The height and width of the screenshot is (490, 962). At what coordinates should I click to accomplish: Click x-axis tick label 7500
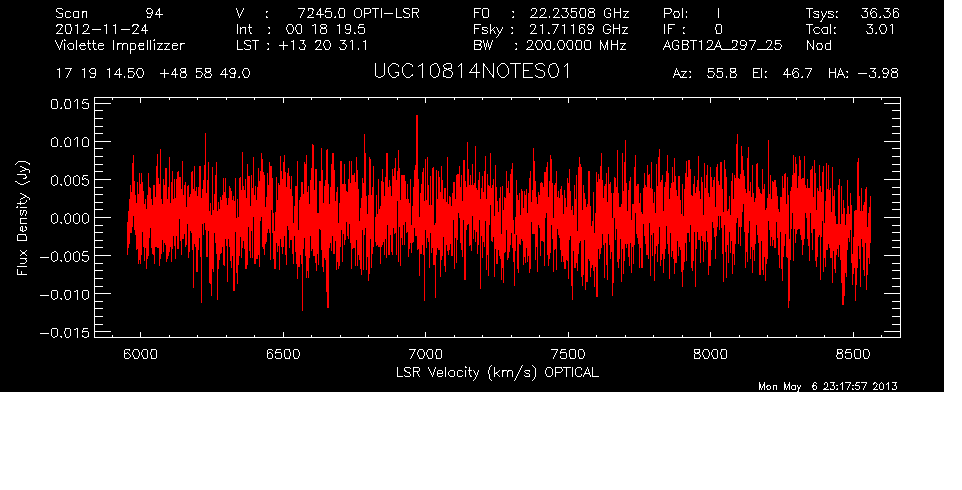tap(568, 354)
